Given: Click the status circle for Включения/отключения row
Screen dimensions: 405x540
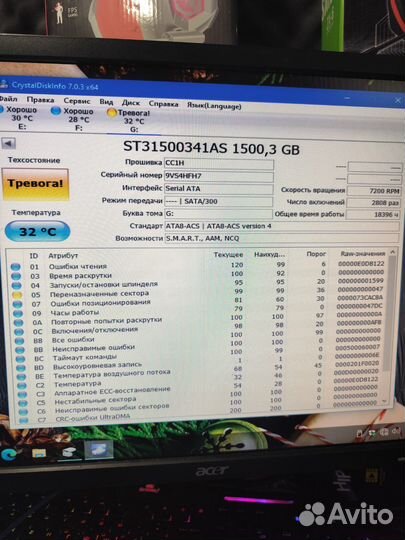Looking at the screenshot, I should pos(19,332).
